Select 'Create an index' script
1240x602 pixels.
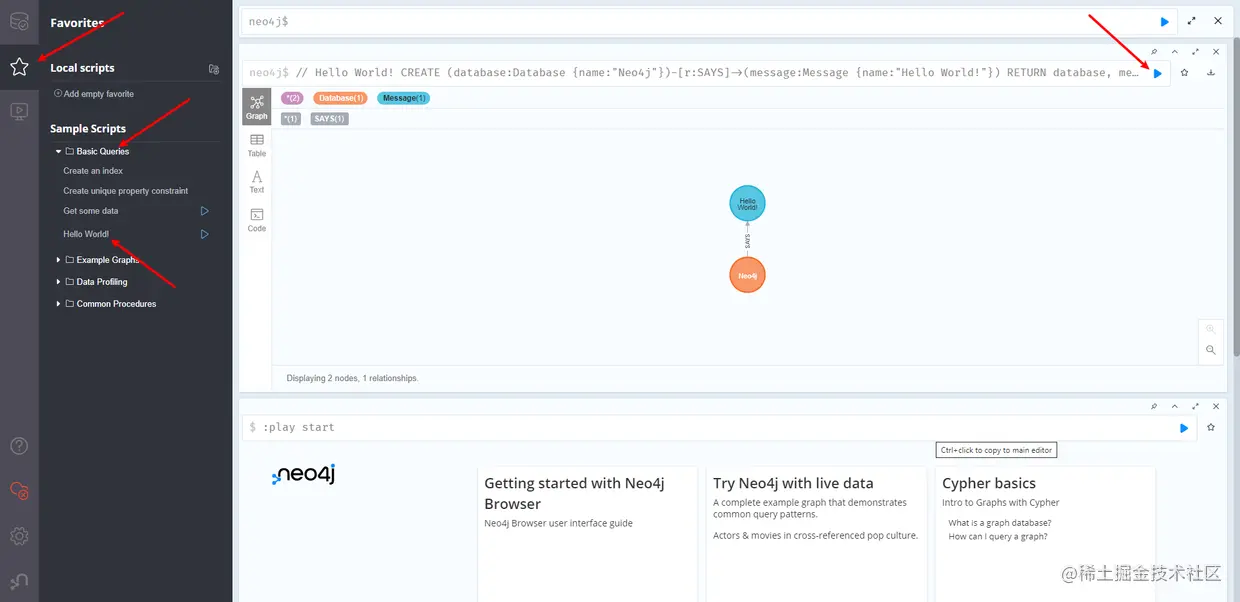pos(93,171)
